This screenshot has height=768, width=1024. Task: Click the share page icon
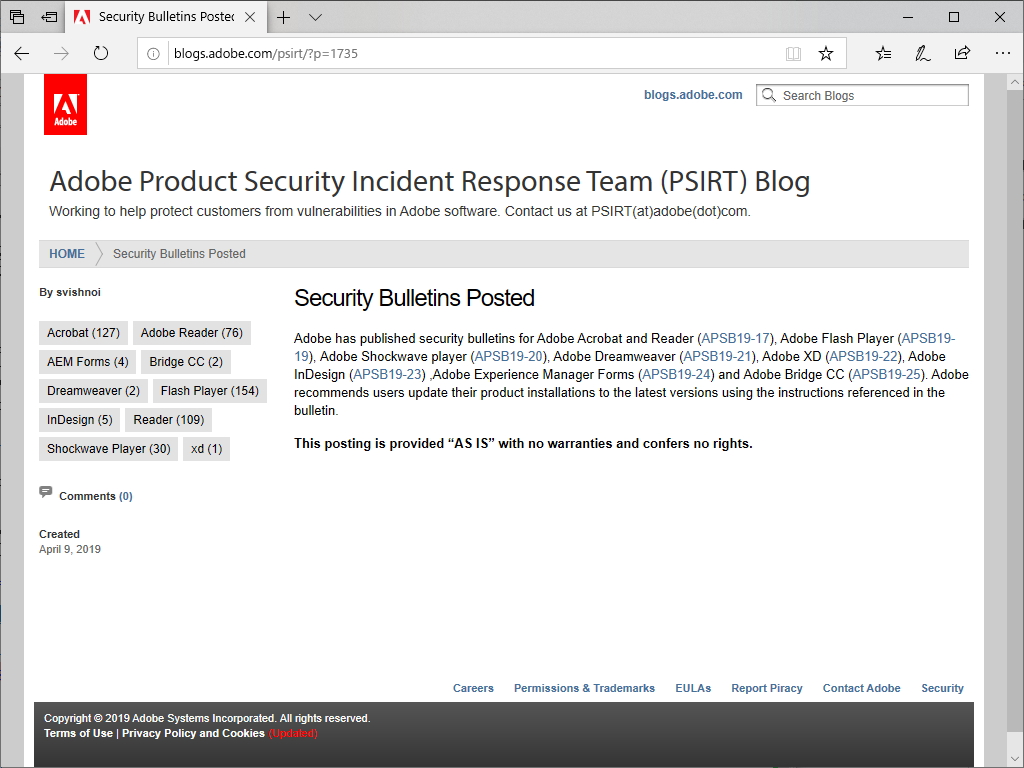pos(962,54)
